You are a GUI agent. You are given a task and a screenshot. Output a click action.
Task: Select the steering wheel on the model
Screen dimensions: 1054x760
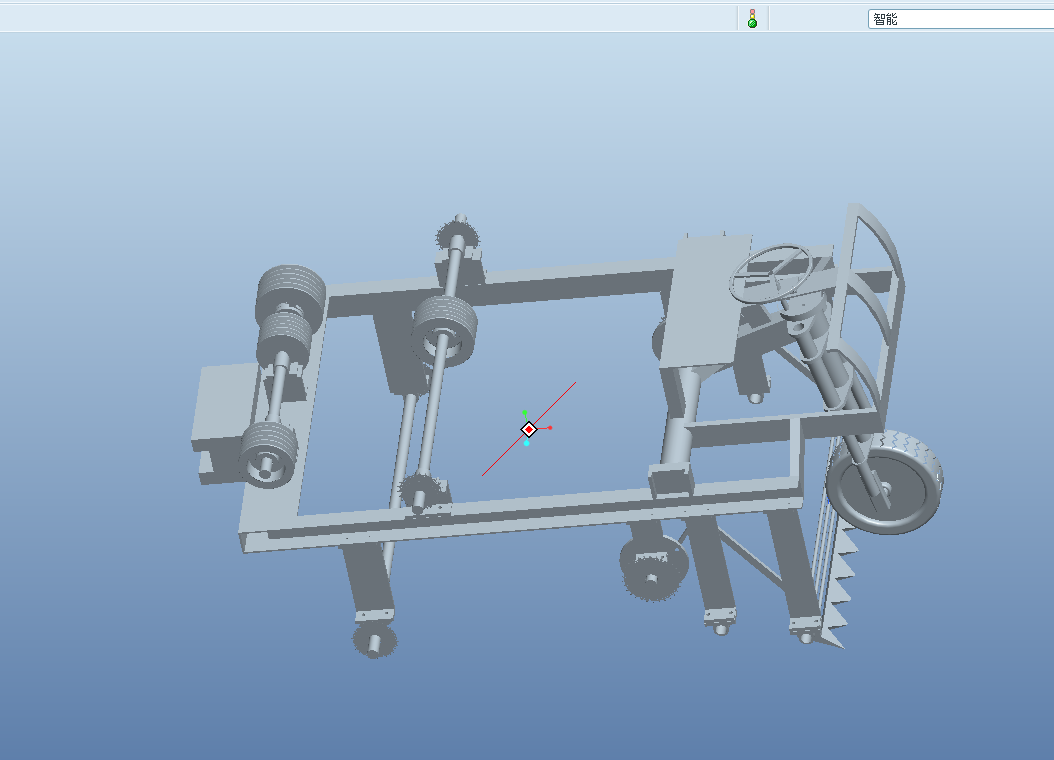click(772, 273)
